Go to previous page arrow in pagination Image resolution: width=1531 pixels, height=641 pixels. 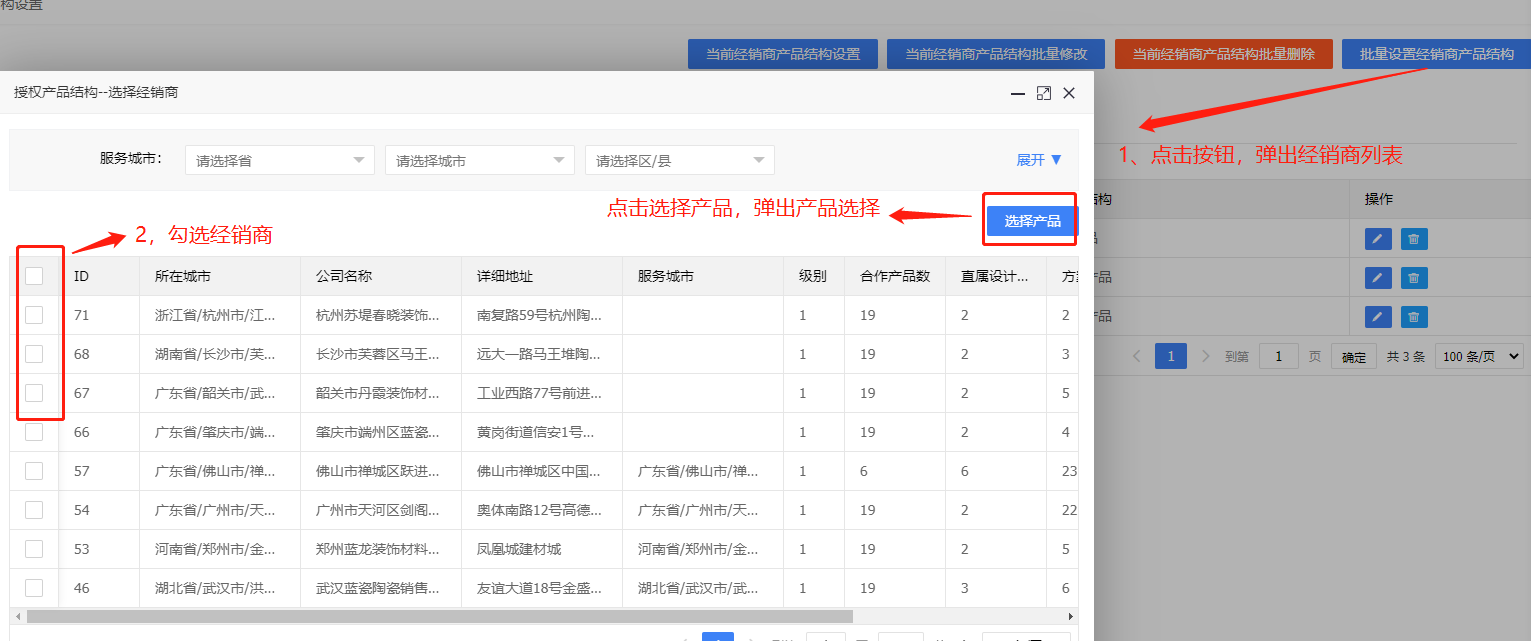pyautogui.click(x=1136, y=356)
